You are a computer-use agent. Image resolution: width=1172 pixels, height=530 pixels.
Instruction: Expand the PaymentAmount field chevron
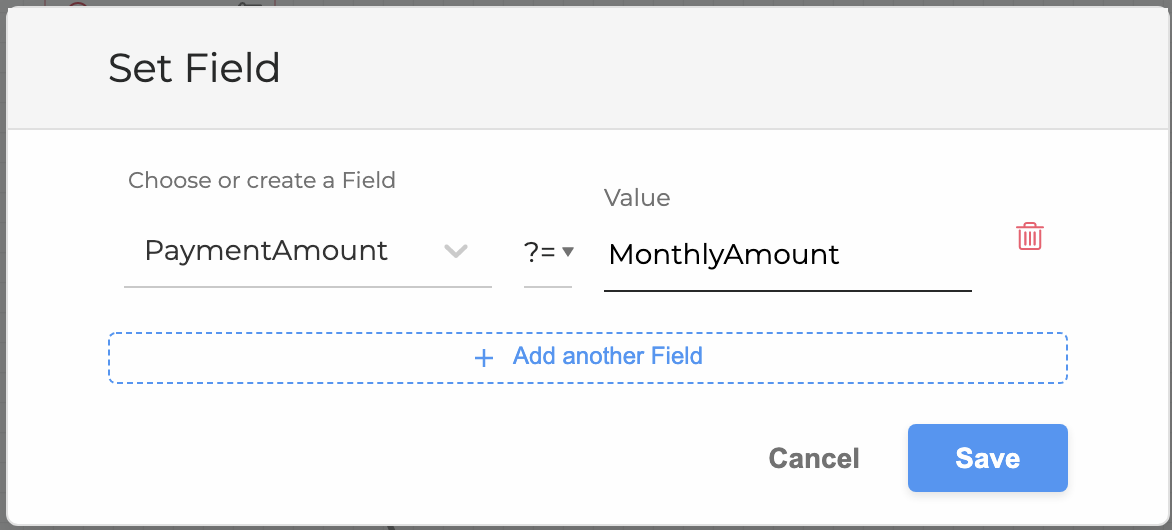tap(456, 251)
